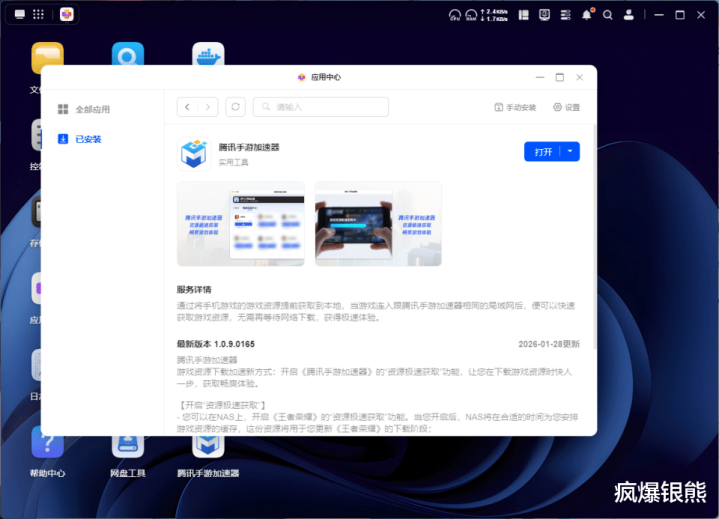The height and width of the screenshot is (519, 719).
Task: Open the blue search app desktop icon
Action: [128, 54]
